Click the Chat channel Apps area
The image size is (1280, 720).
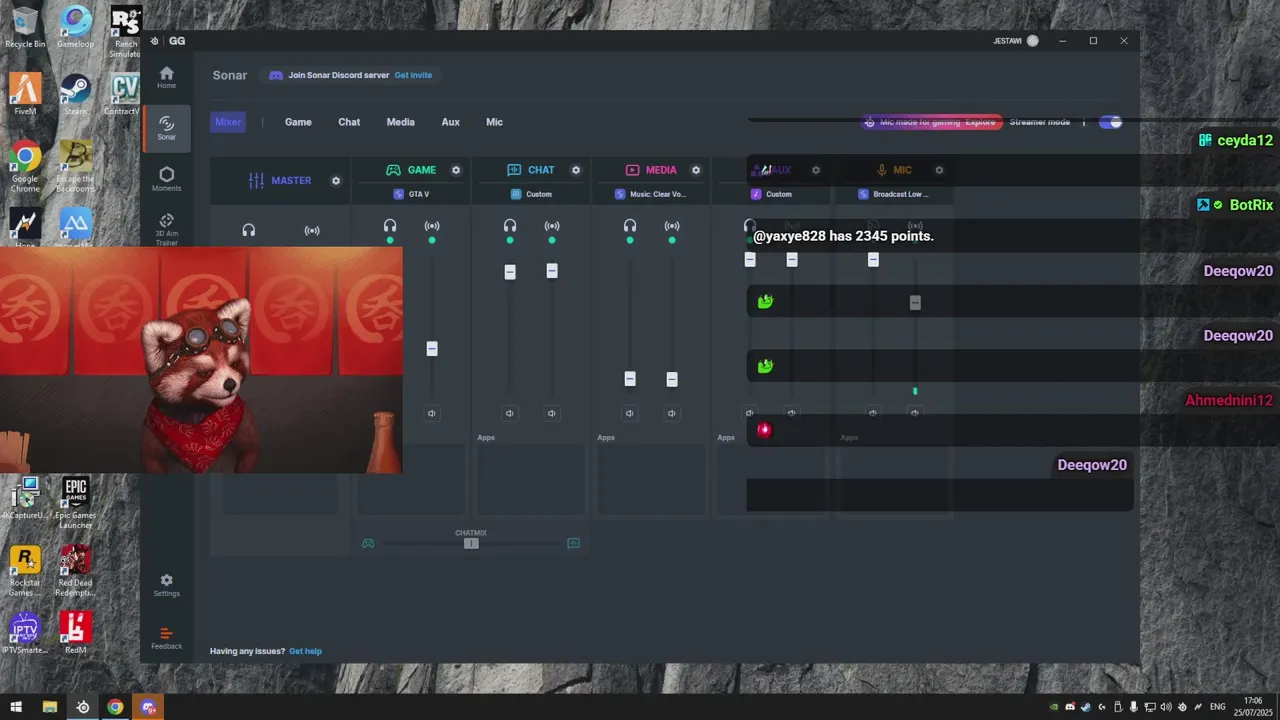[x=531, y=478]
